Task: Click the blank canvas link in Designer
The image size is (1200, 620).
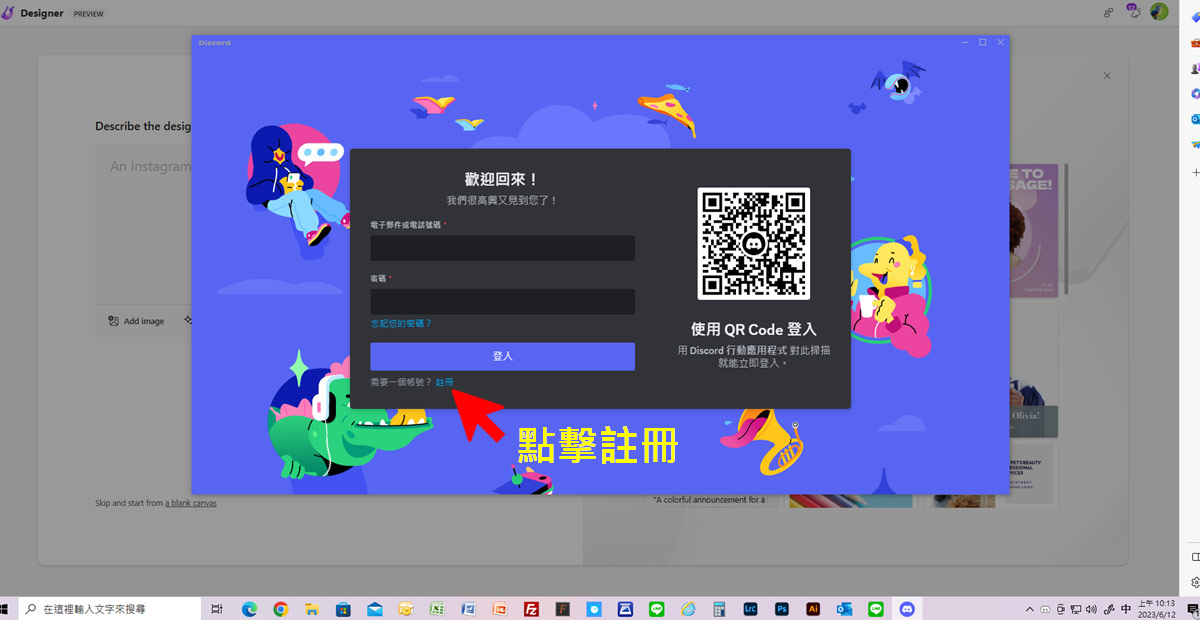Action: click(x=190, y=503)
